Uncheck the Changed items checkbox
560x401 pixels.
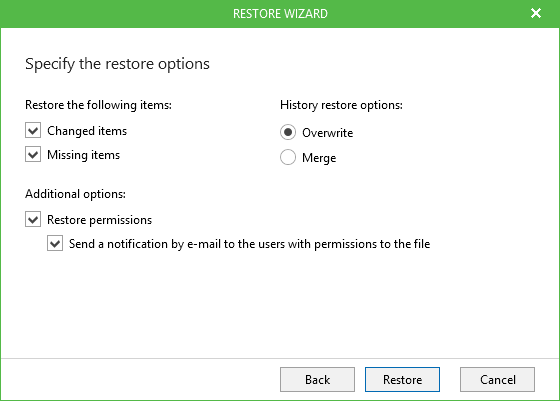(x=33, y=130)
